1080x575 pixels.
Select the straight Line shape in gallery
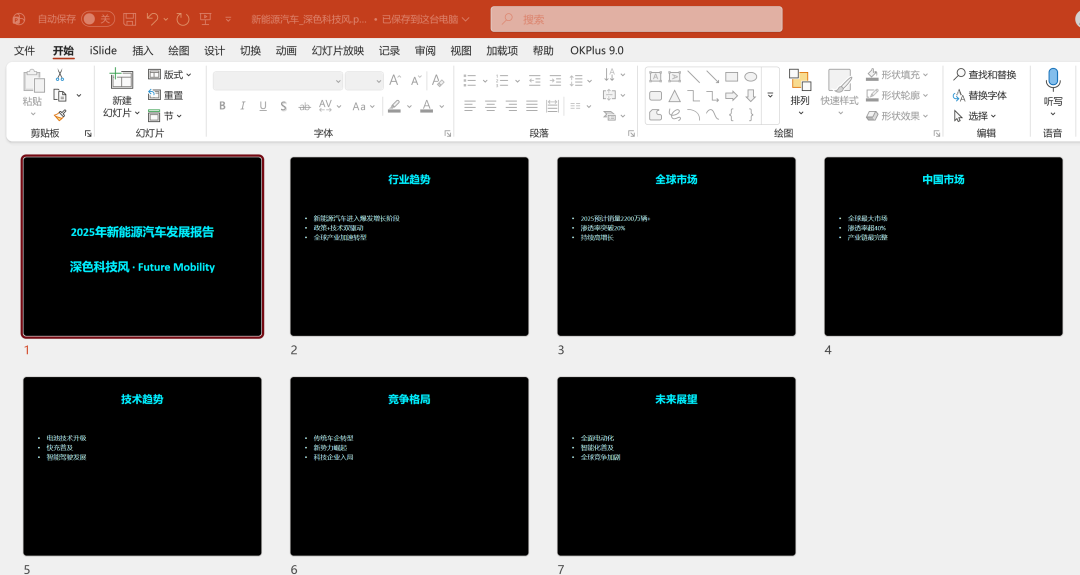[x=694, y=76]
